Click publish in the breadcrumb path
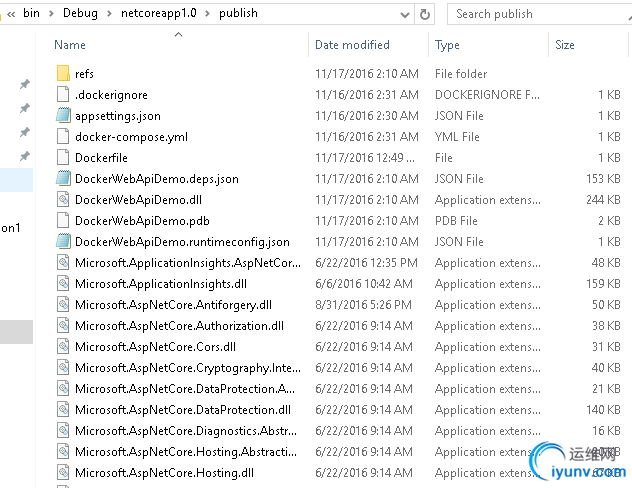 [x=238, y=13]
